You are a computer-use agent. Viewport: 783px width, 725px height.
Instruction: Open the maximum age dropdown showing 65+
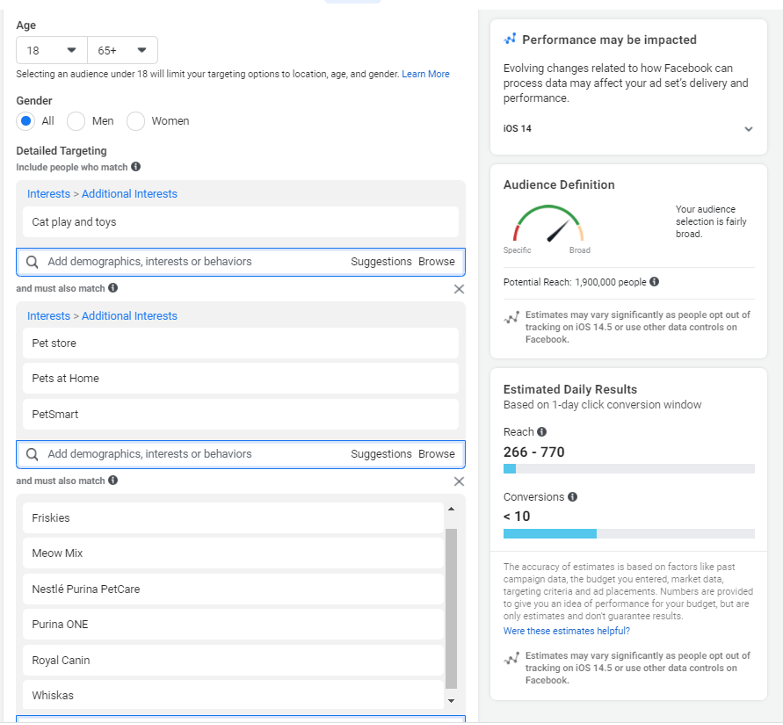point(122,50)
